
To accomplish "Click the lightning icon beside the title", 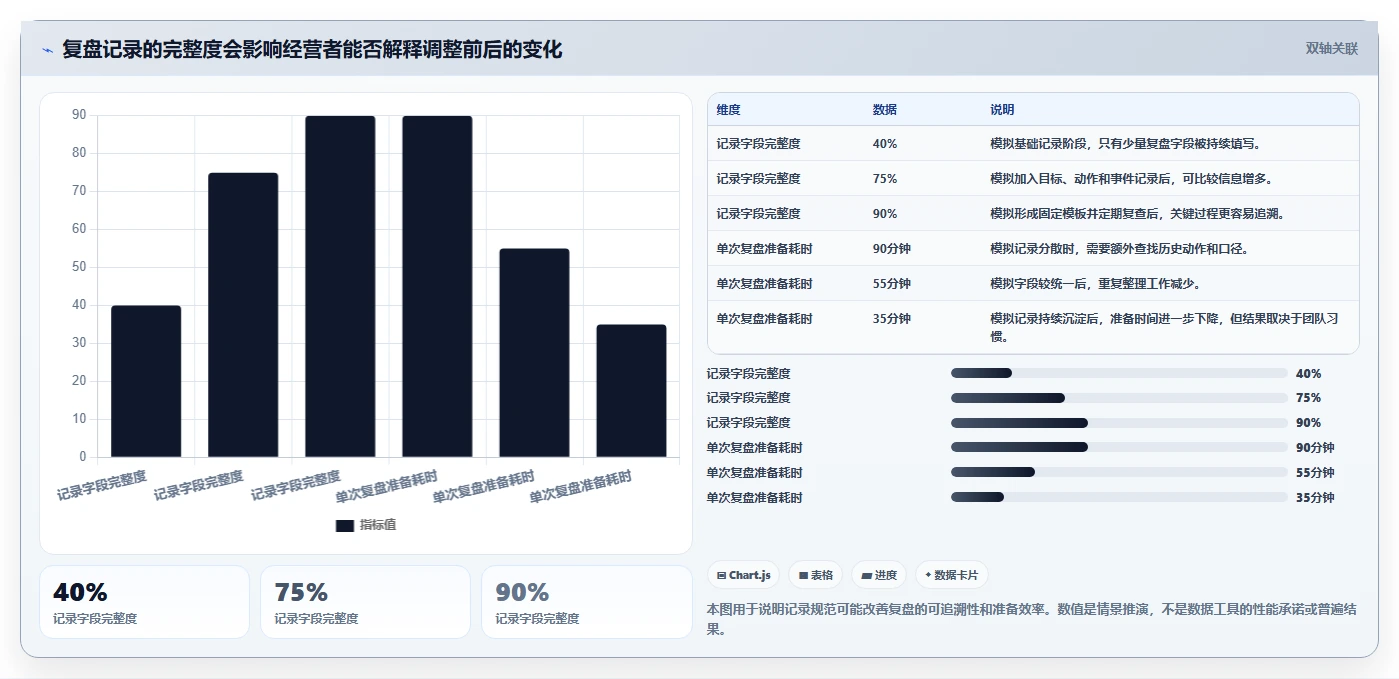I will tap(47, 50).
